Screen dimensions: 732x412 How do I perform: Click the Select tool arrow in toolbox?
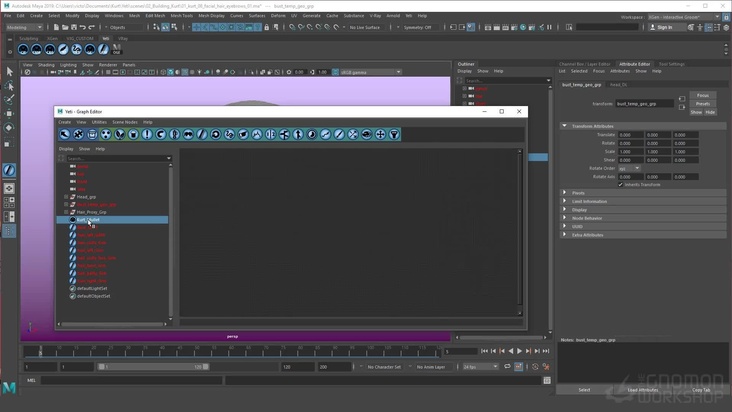click(9, 72)
